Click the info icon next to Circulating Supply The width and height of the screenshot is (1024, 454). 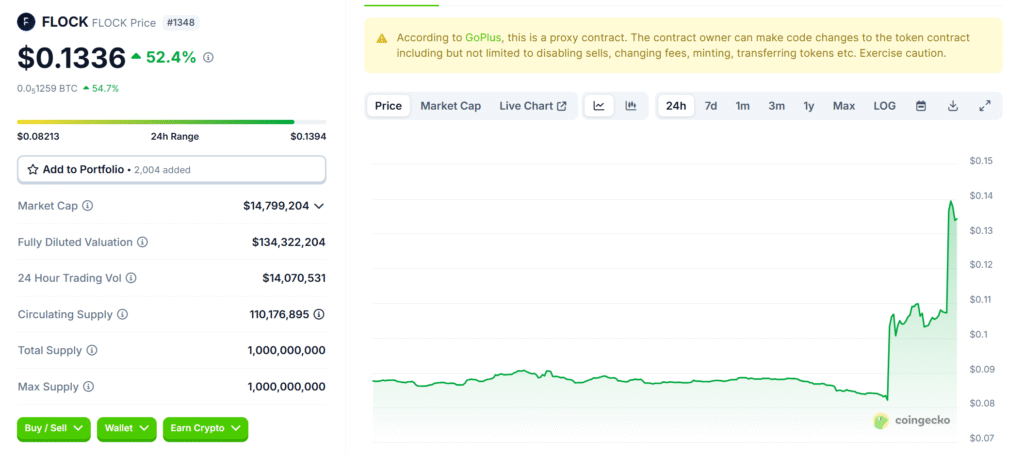point(122,314)
